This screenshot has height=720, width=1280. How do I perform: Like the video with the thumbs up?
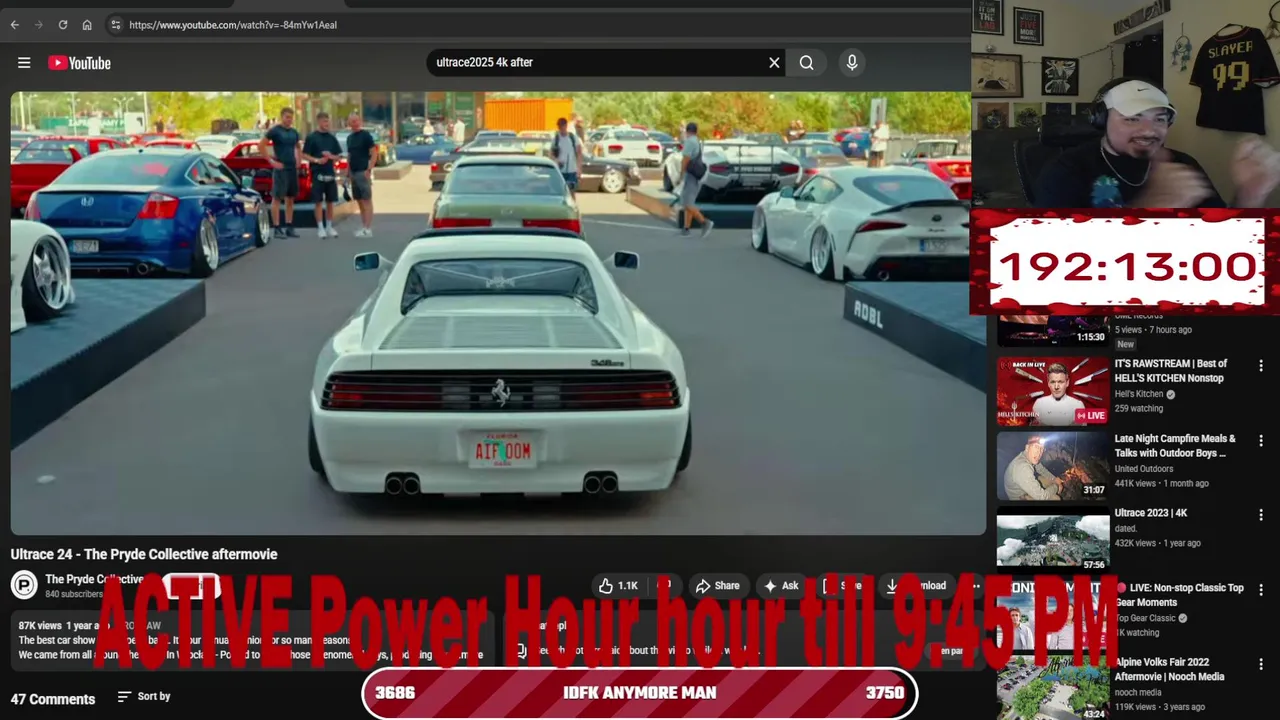point(618,586)
